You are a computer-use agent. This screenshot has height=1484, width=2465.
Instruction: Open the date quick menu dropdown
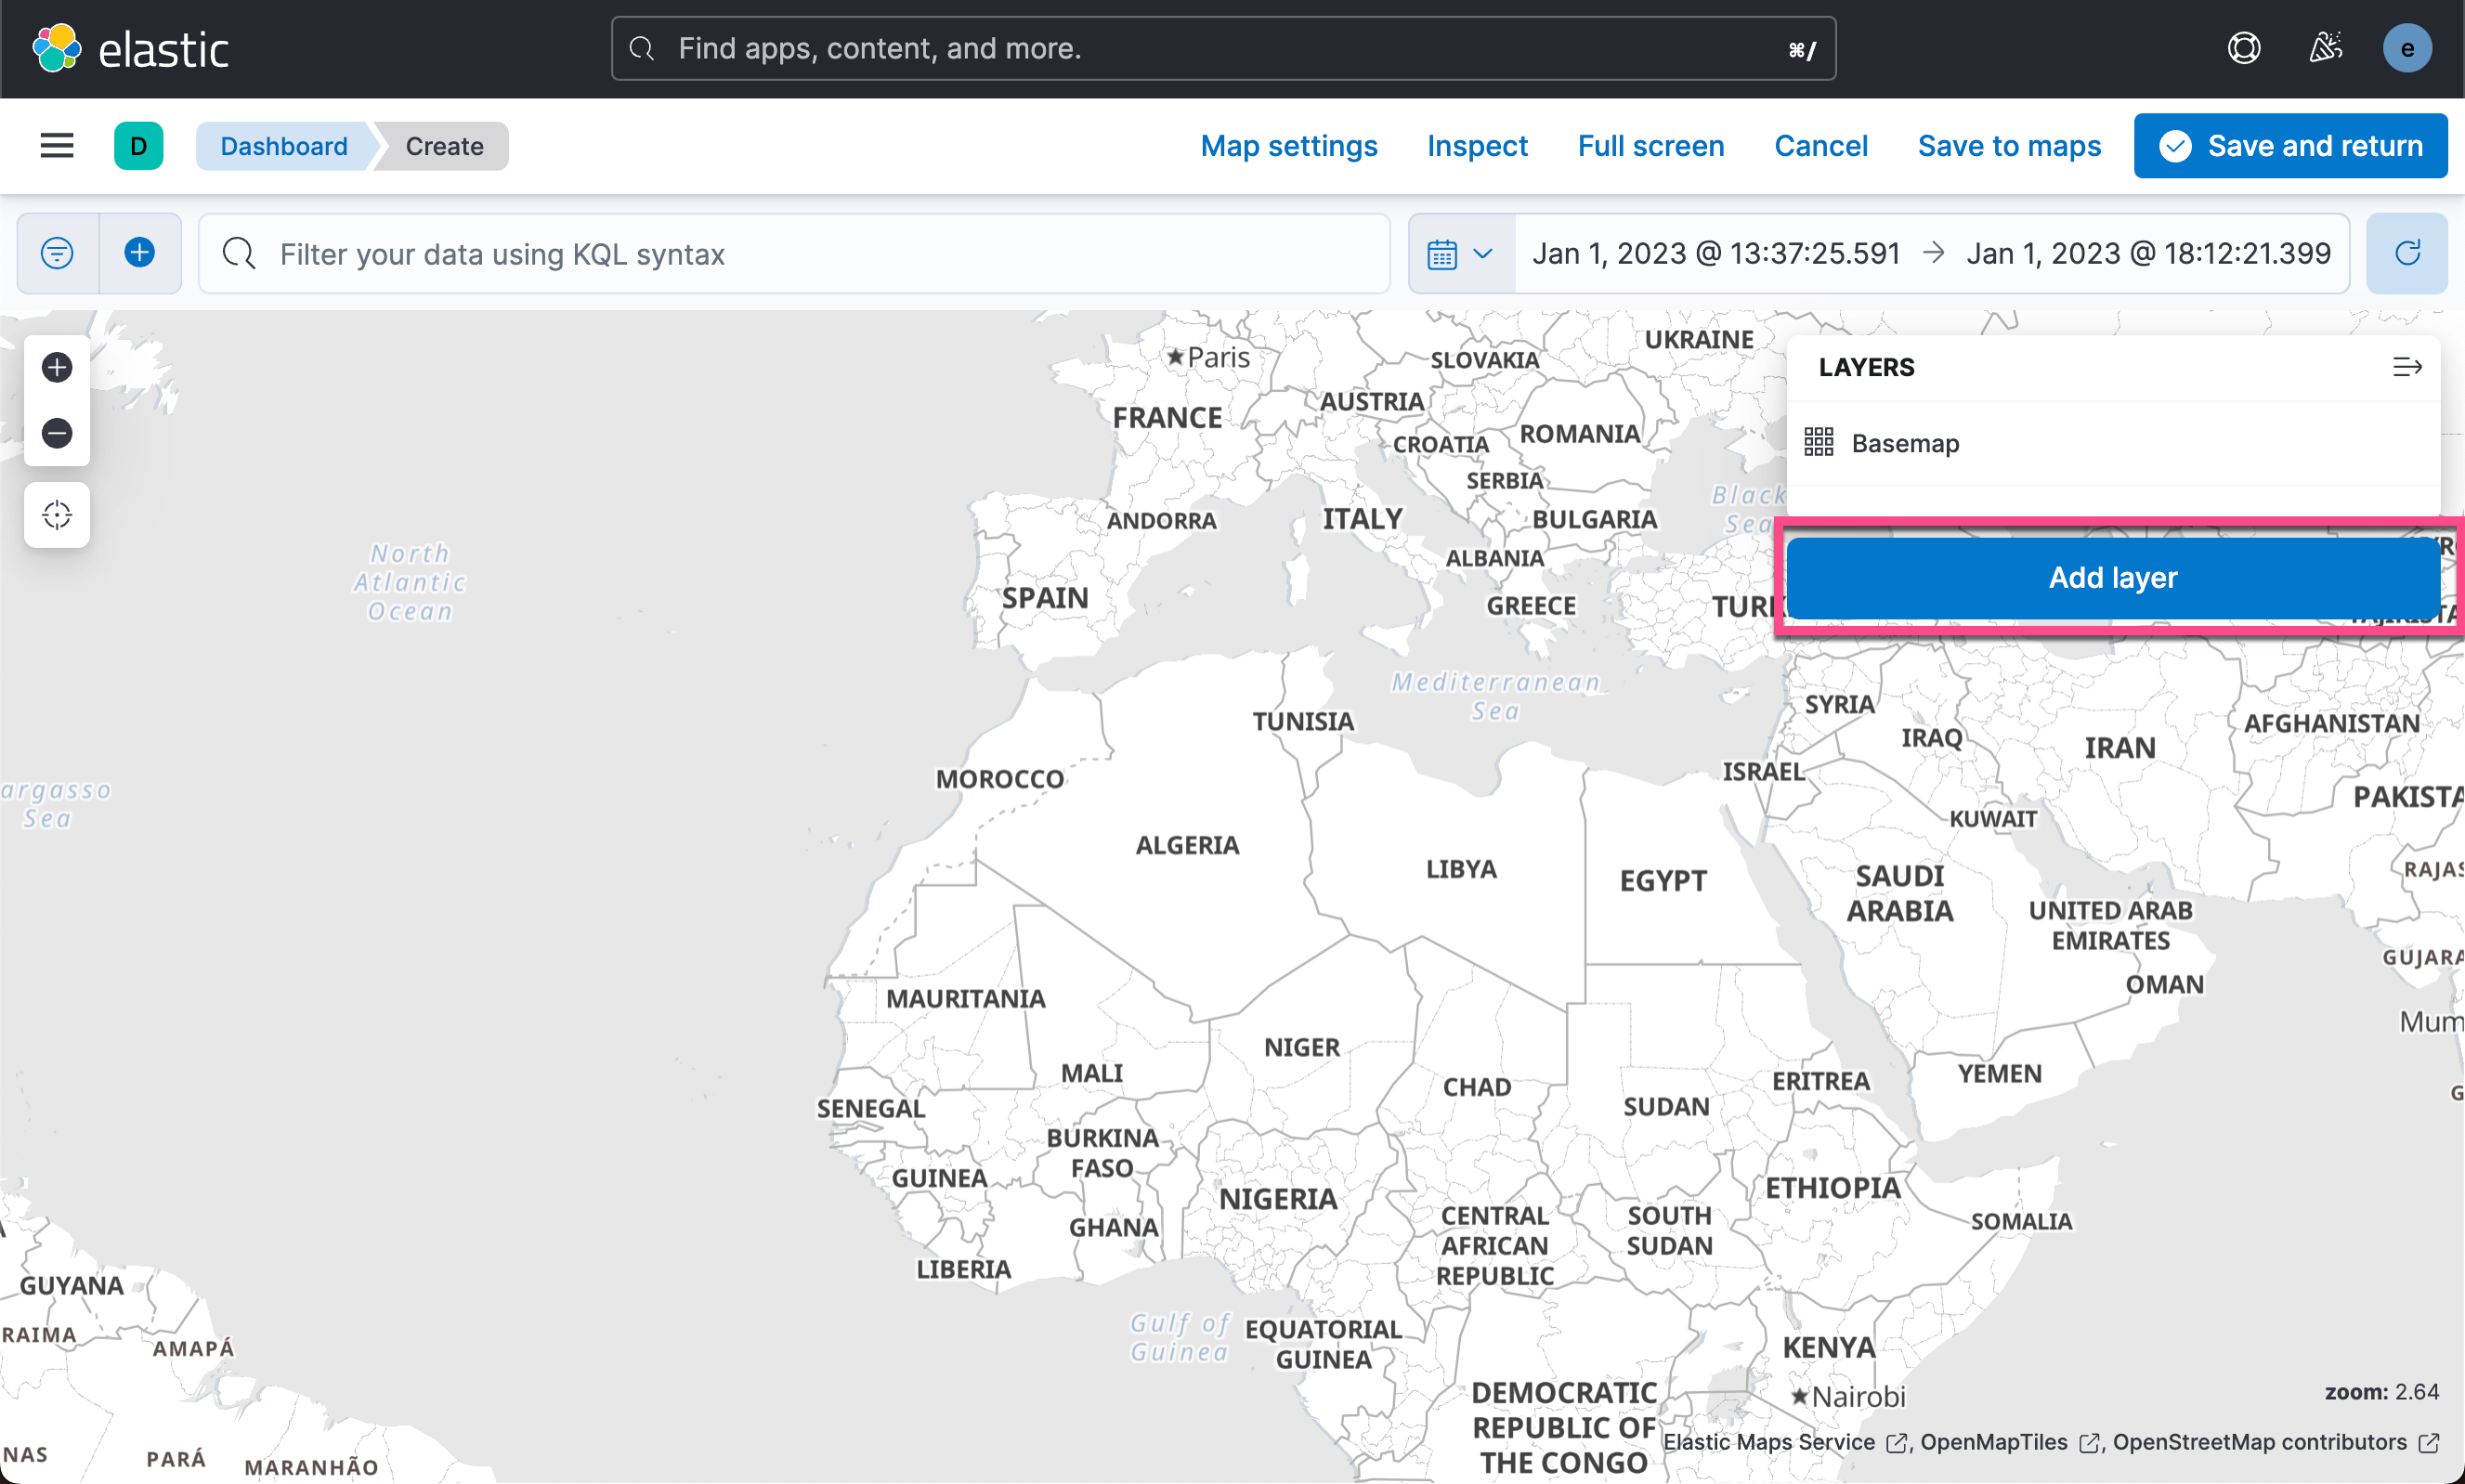(x=1461, y=254)
